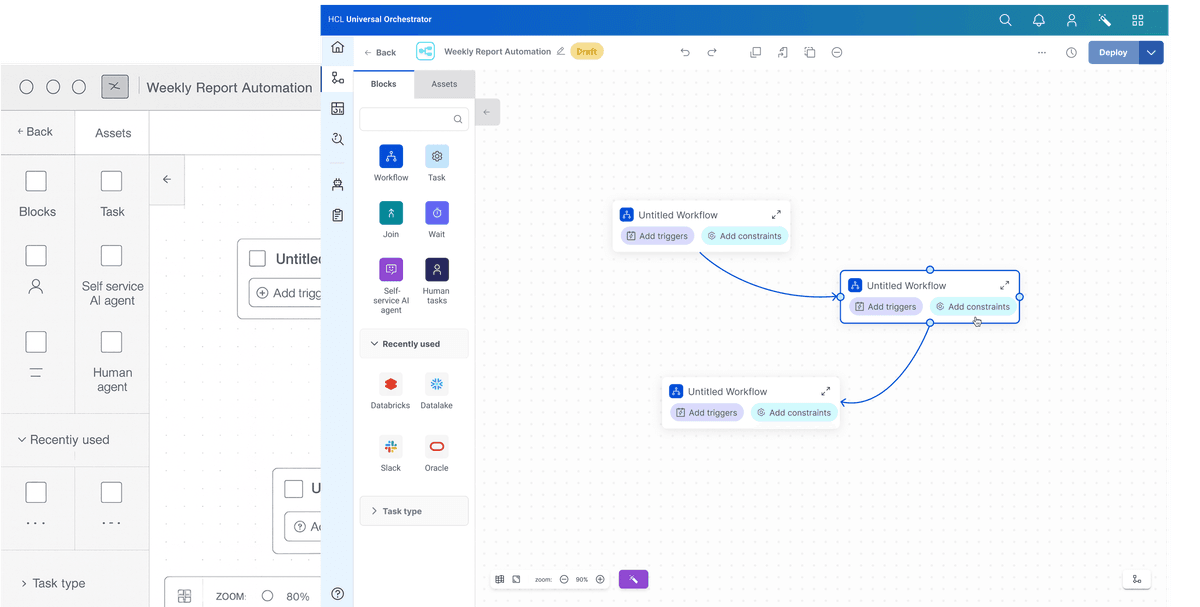This screenshot has width=1200, height=607.
Task: Switch to the Blocks tab
Action: pos(383,84)
